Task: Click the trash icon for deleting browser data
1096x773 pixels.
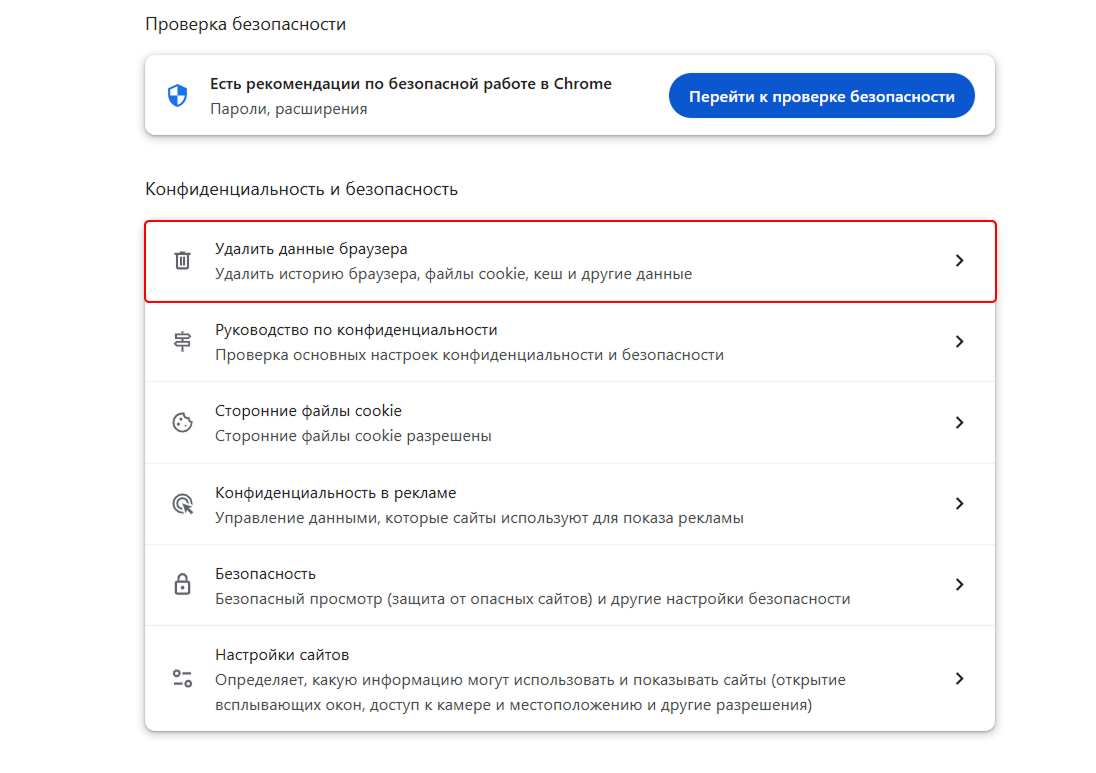Action: 182,260
